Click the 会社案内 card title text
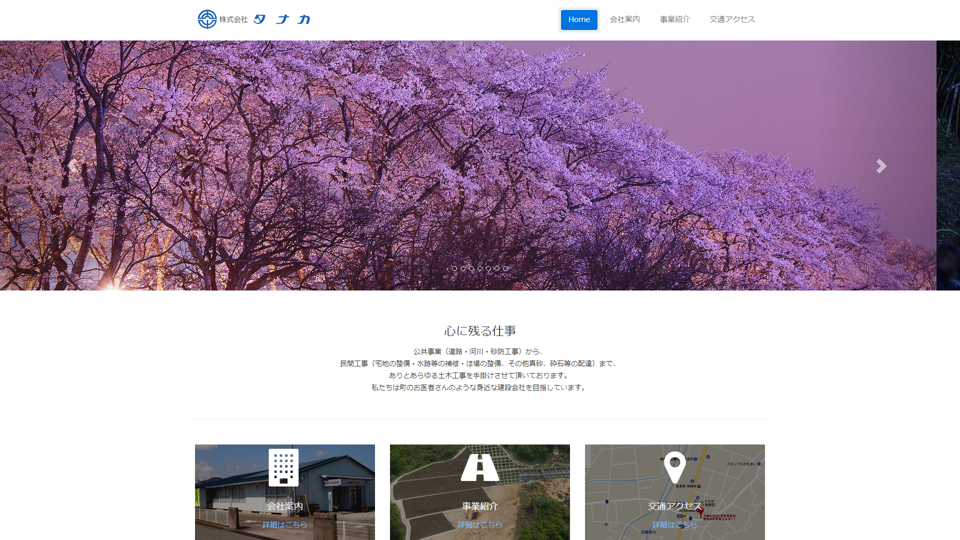The width and height of the screenshot is (960, 540). point(285,506)
